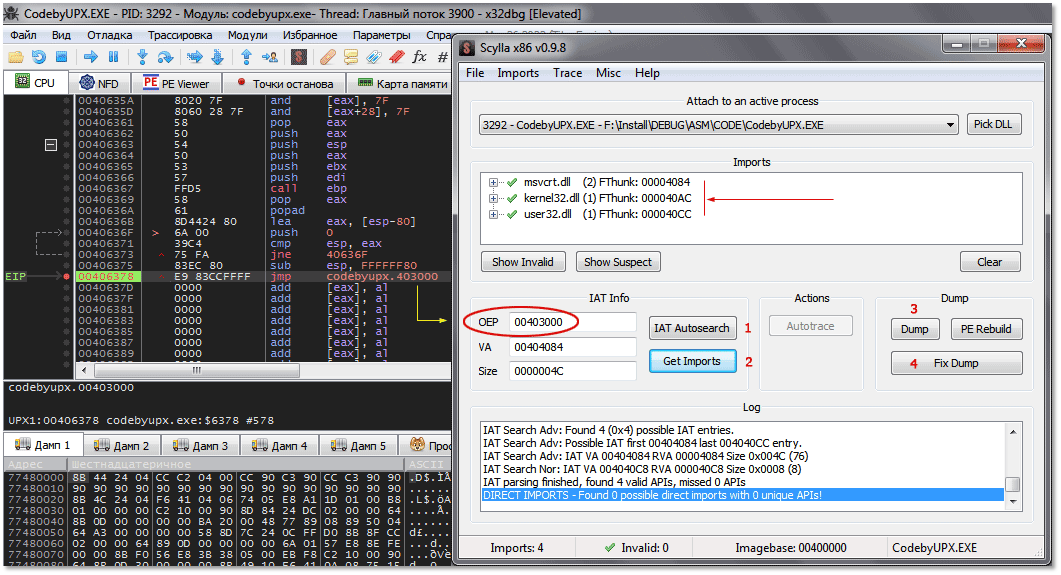The image size is (1061, 575).
Task: Start trace into from the toolbar
Action: click(x=194, y=58)
